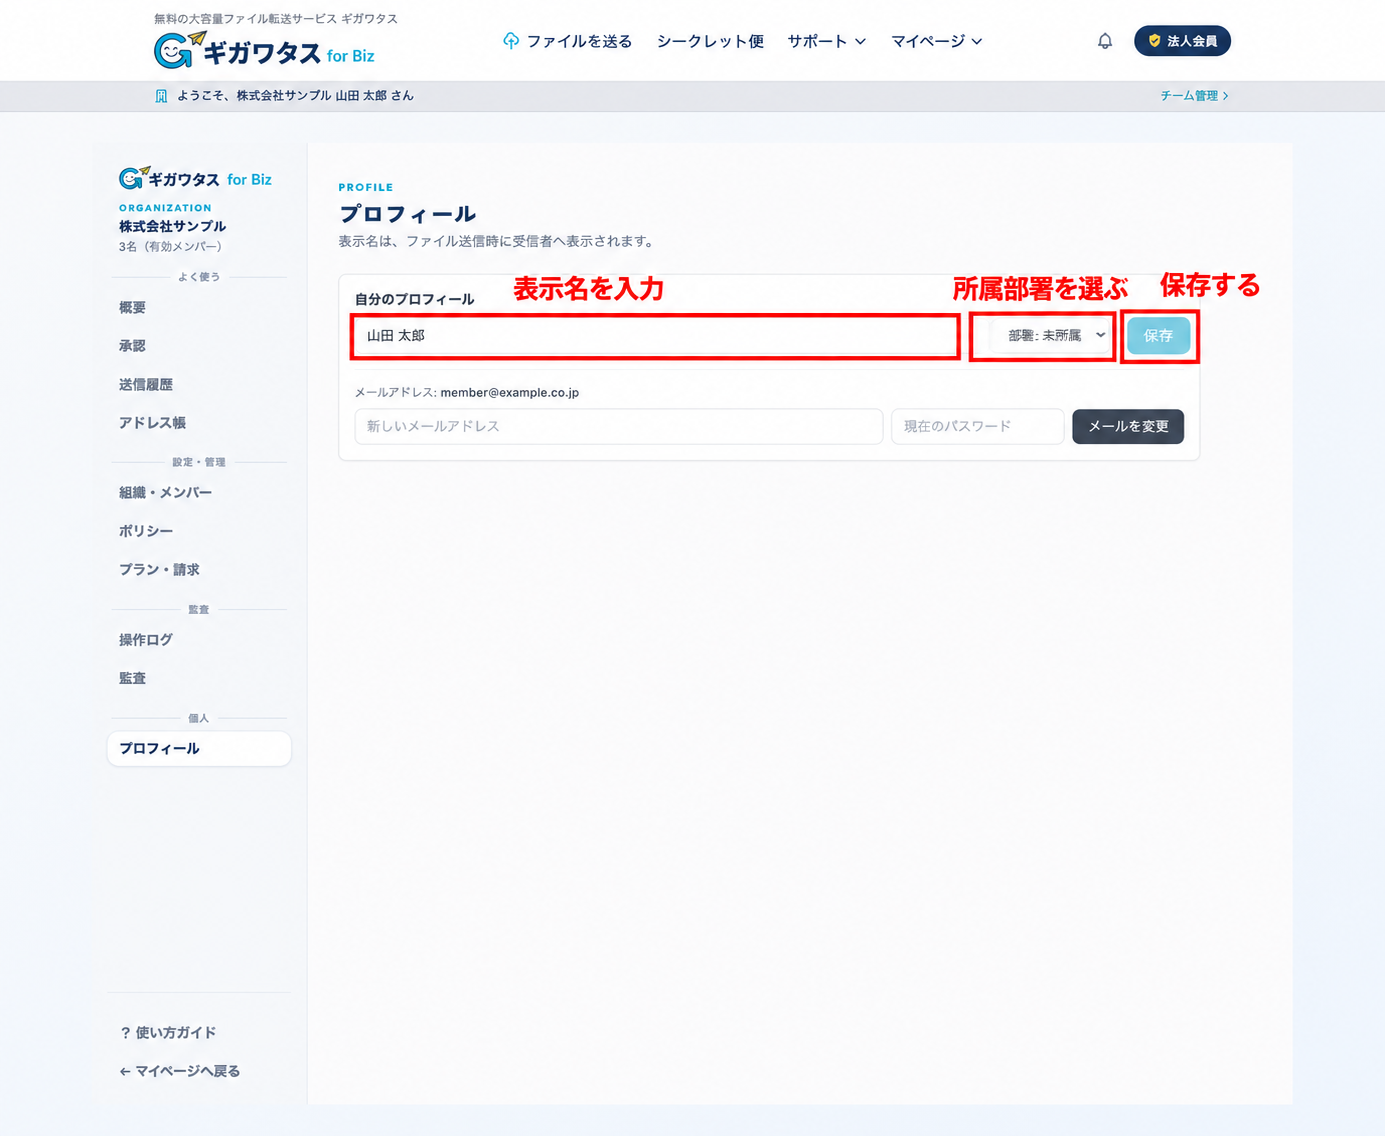This screenshot has width=1385, height=1136.
Task: Click the welcome text ようこそ、株式会社サンプル 山田 太郎 さん
Action: click(295, 96)
